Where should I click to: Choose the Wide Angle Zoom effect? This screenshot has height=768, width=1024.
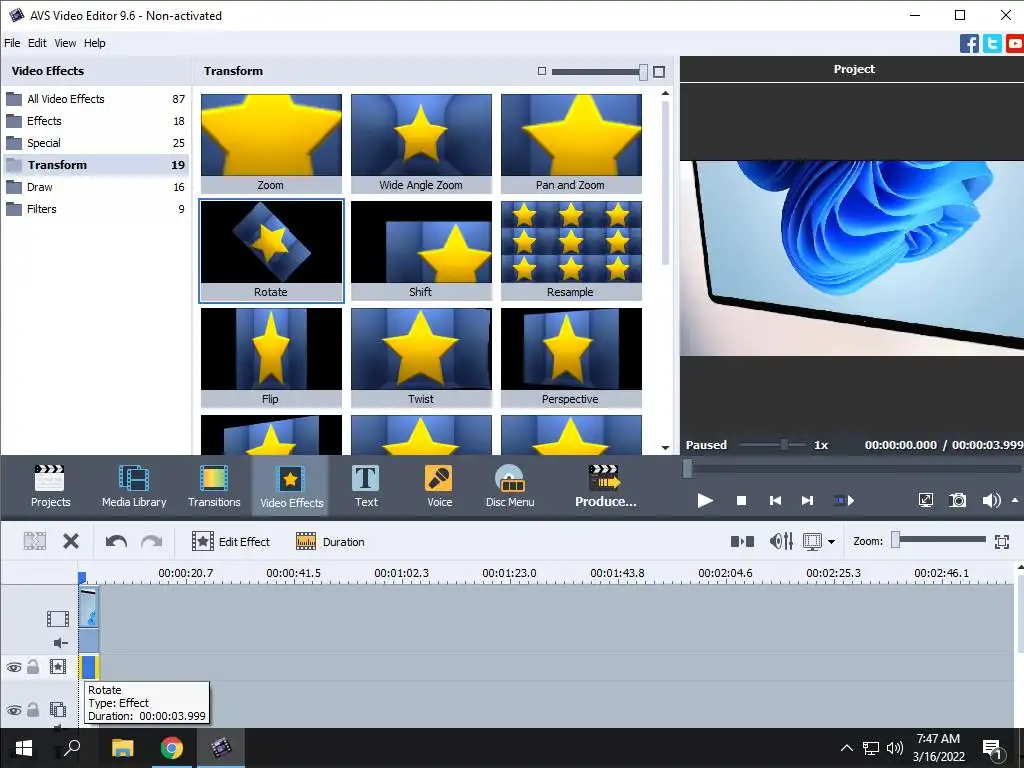pos(421,143)
